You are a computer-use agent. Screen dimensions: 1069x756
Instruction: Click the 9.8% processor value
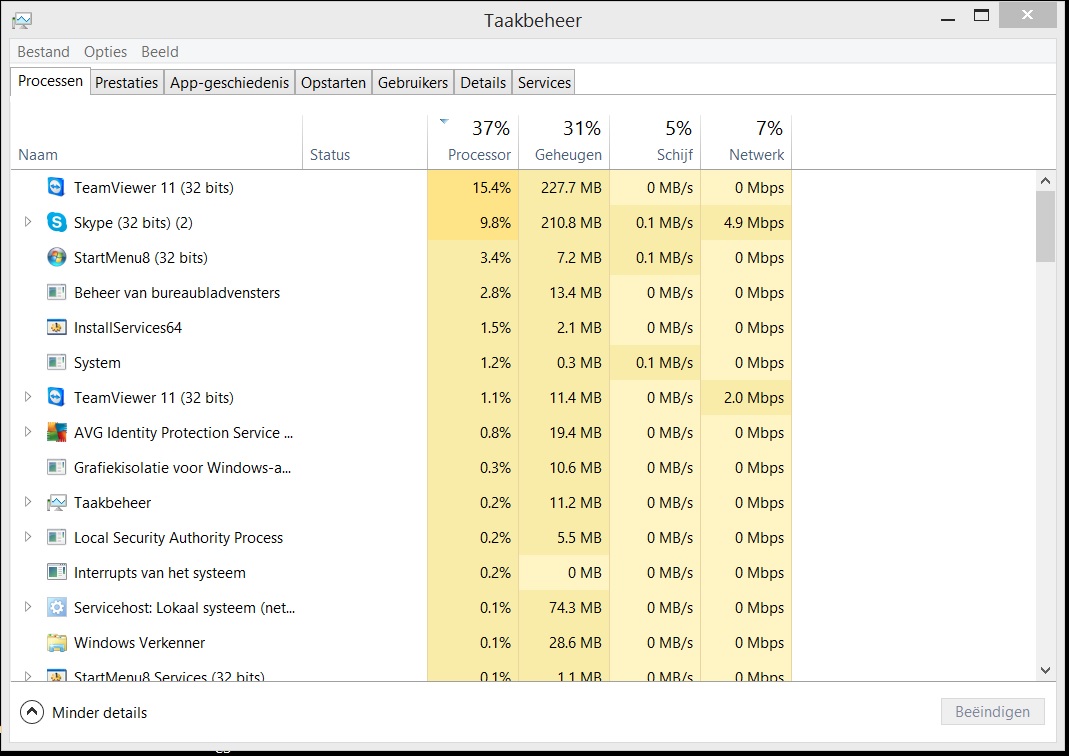click(x=496, y=223)
